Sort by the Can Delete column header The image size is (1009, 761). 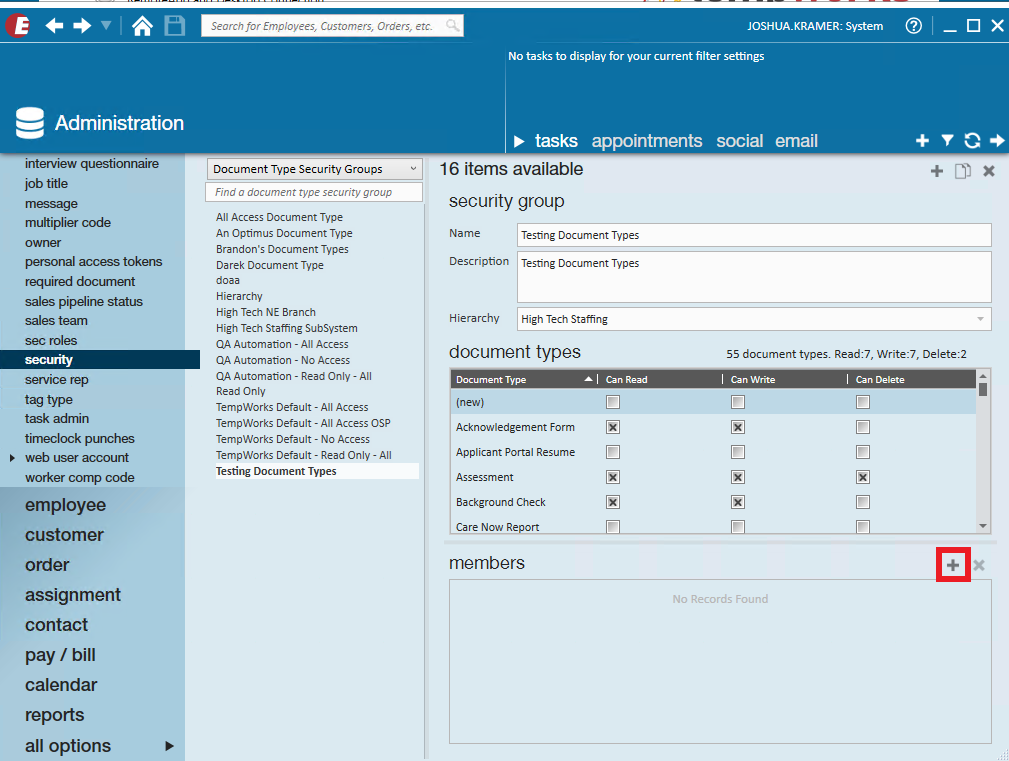(912, 380)
